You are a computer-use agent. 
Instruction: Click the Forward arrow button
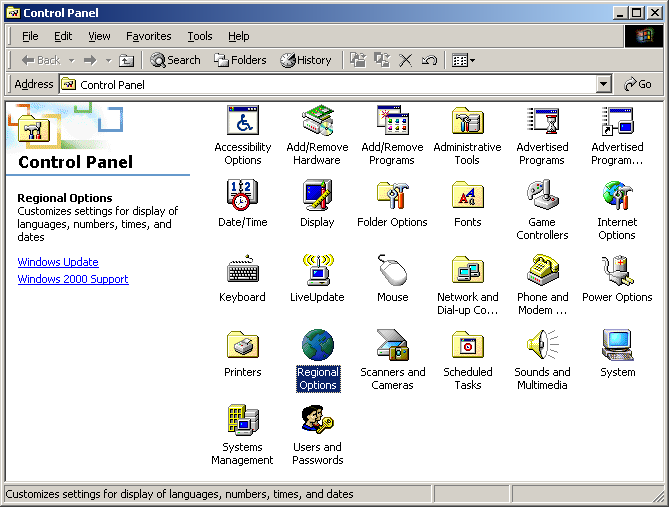coord(90,60)
